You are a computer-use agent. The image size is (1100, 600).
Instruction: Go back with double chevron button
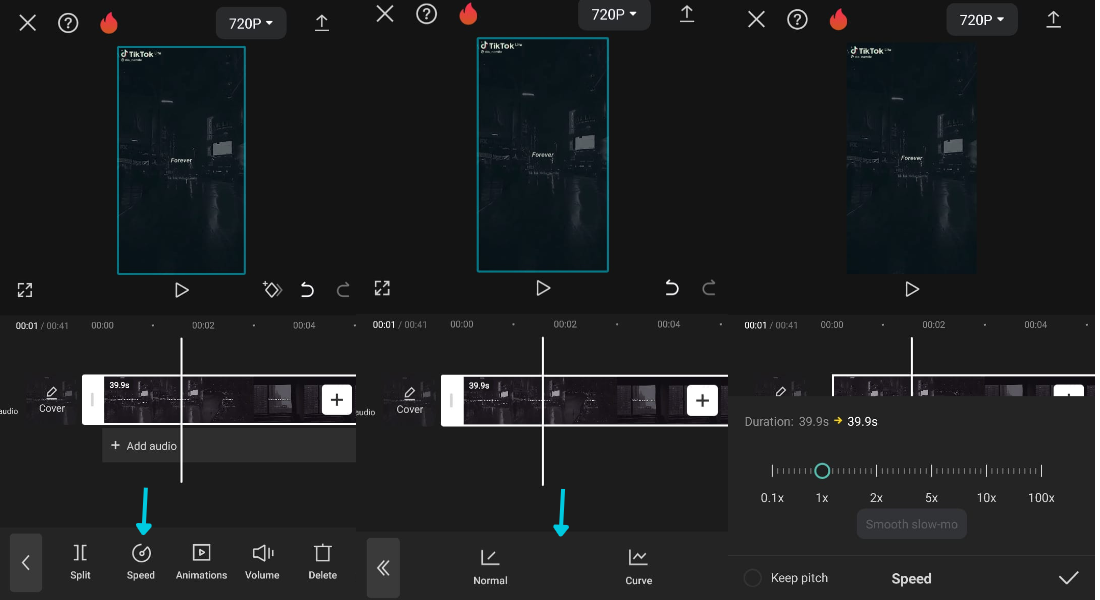coord(383,568)
